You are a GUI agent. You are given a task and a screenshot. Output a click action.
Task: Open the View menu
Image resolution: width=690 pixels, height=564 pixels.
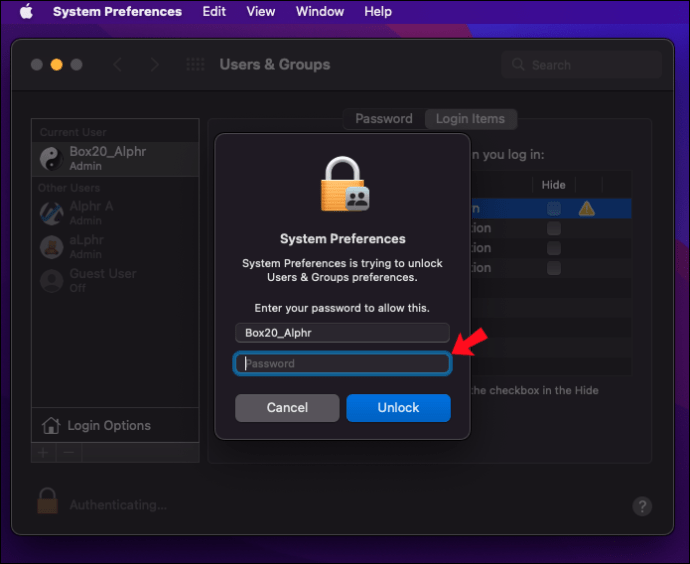click(261, 11)
